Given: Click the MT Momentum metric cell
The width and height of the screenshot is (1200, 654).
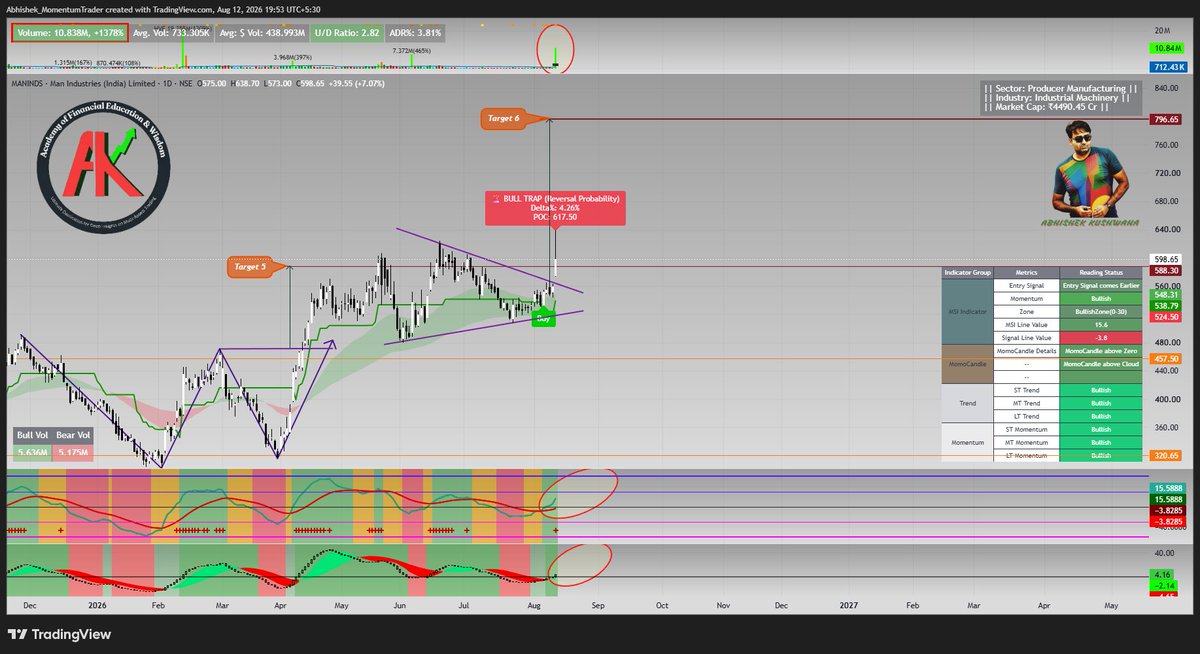Looking at the screenshot, I should point(1026,442).
